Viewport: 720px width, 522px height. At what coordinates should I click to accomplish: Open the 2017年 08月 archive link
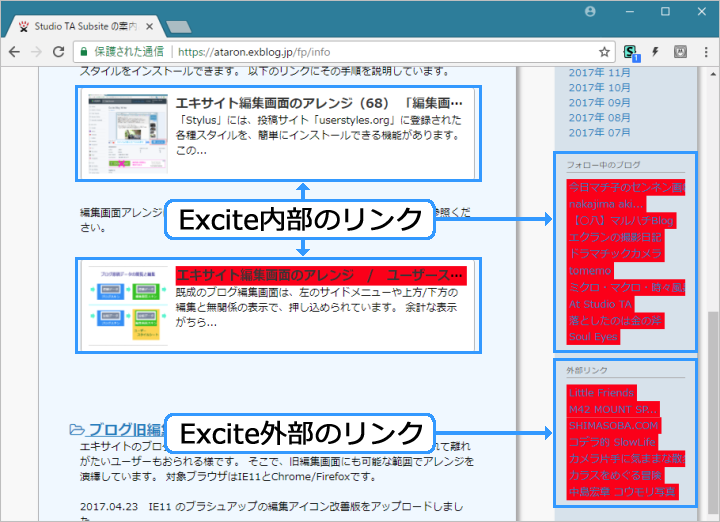(x=599, y=118)
